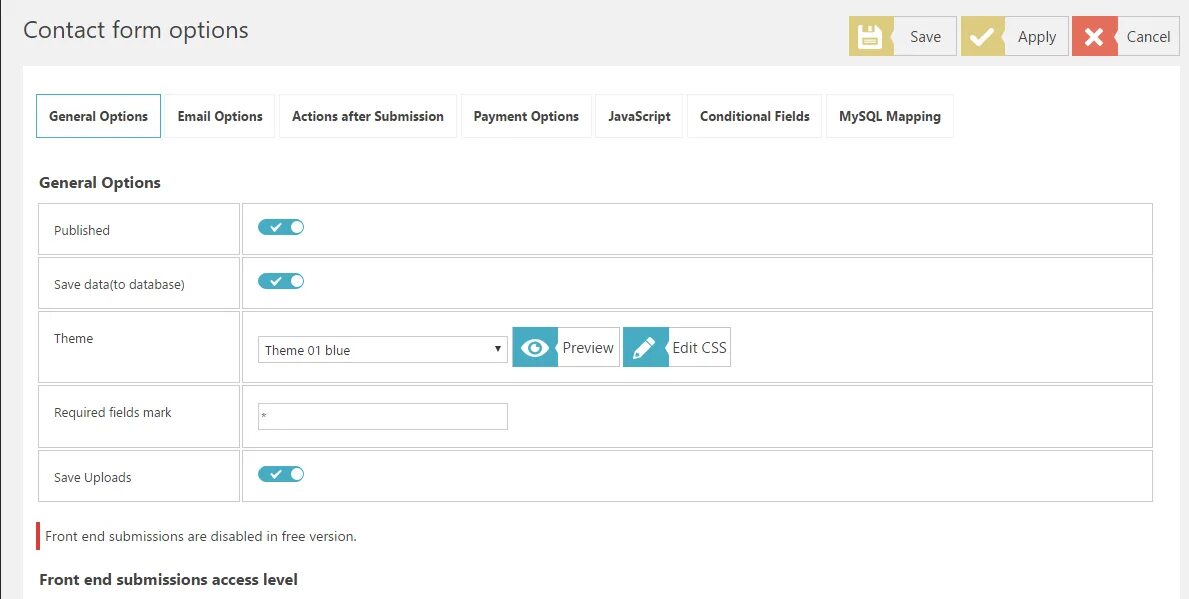1189x599 pixels.
Task: Click the Cancel button label
Action: tap(1148, 36)
